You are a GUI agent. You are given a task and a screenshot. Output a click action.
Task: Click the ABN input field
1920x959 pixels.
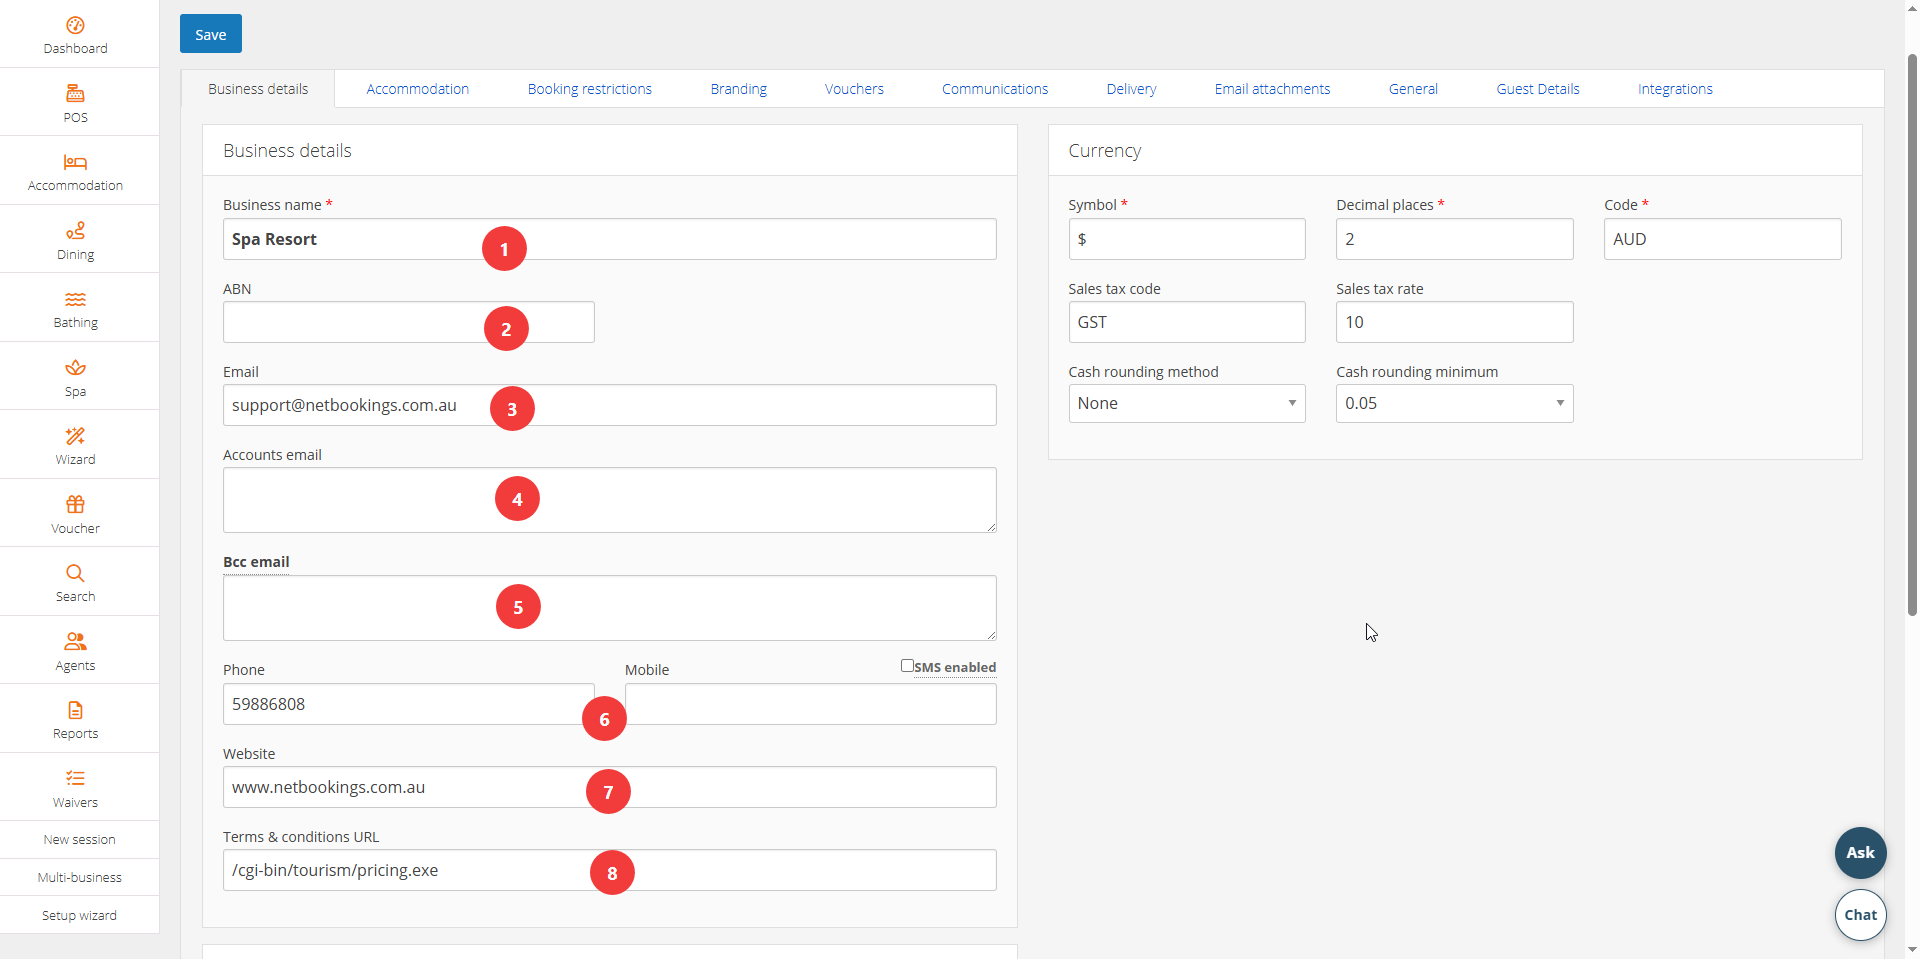[x=408, y=322]
